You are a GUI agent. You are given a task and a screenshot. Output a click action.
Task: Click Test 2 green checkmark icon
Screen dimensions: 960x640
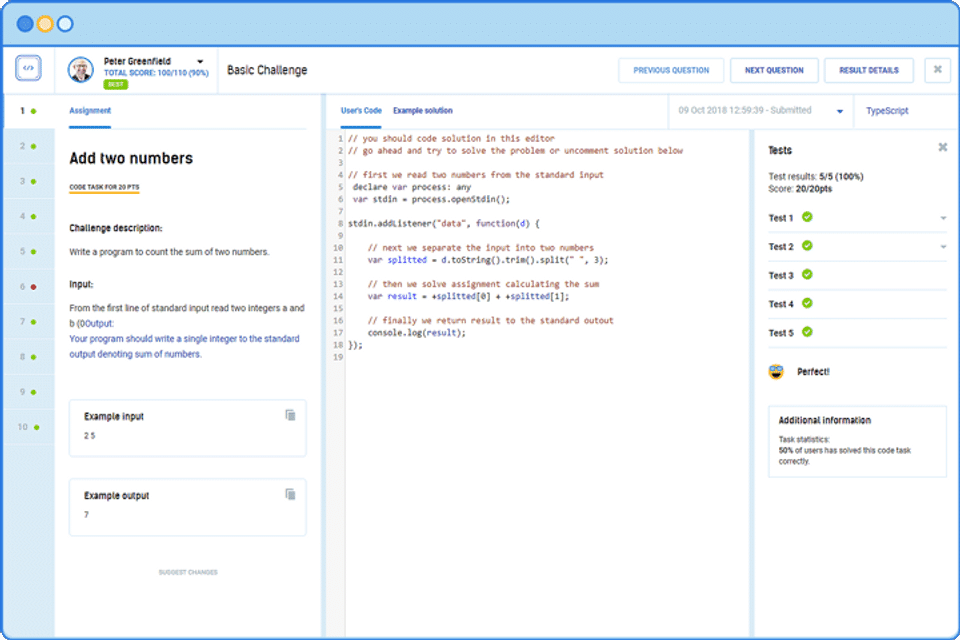(x=807, y=246)
